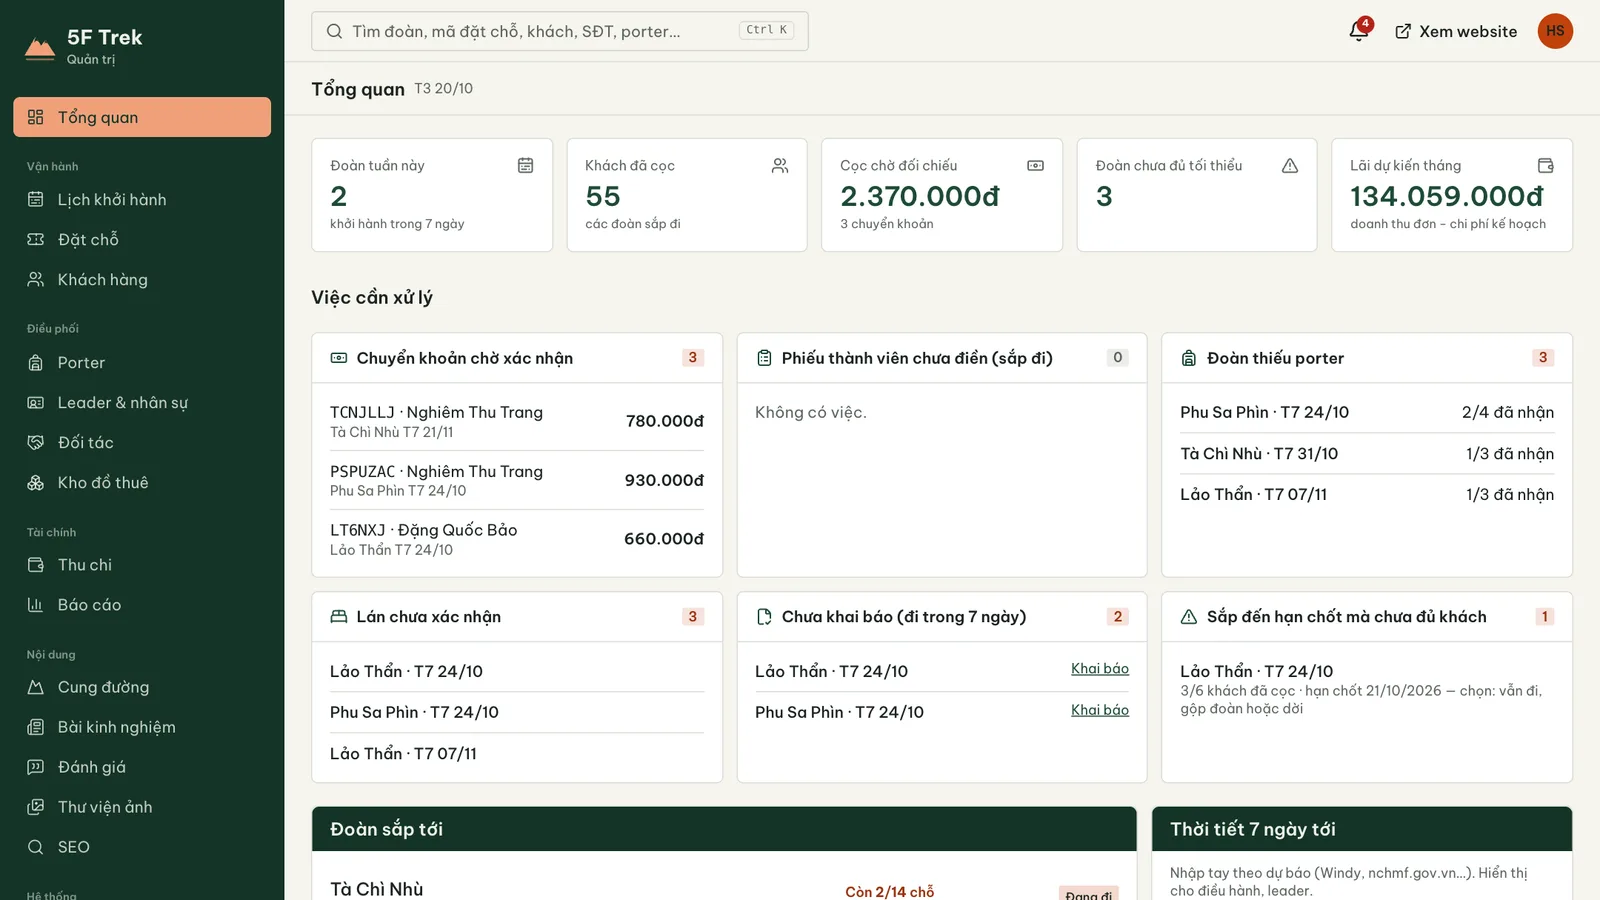Image resolution: width=1600 pixels, height=900 pixels.
Task: Click the Thư viện ảnh sidebar icon
Action: [x=36, y=807]
